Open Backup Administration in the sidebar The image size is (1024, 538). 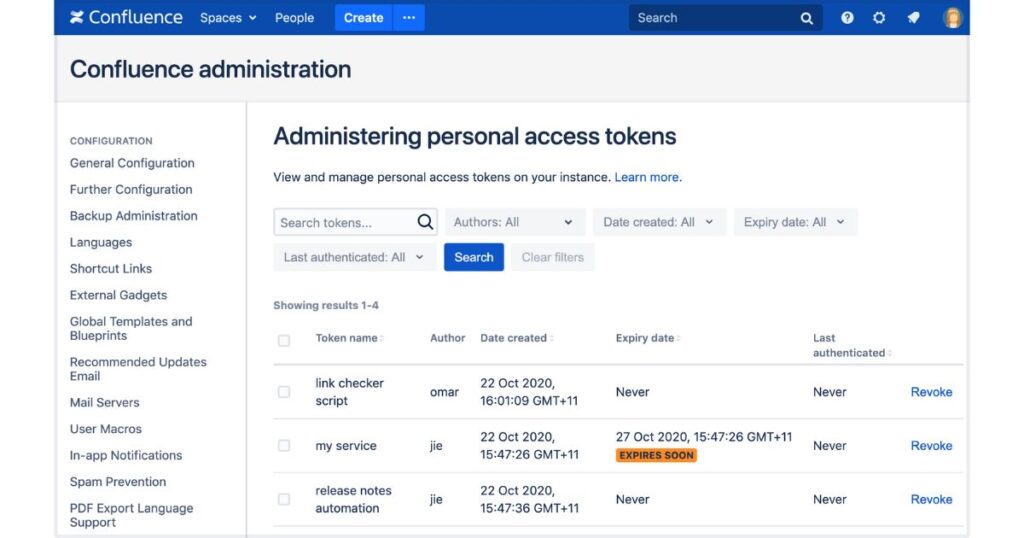(x=133, y=216)
